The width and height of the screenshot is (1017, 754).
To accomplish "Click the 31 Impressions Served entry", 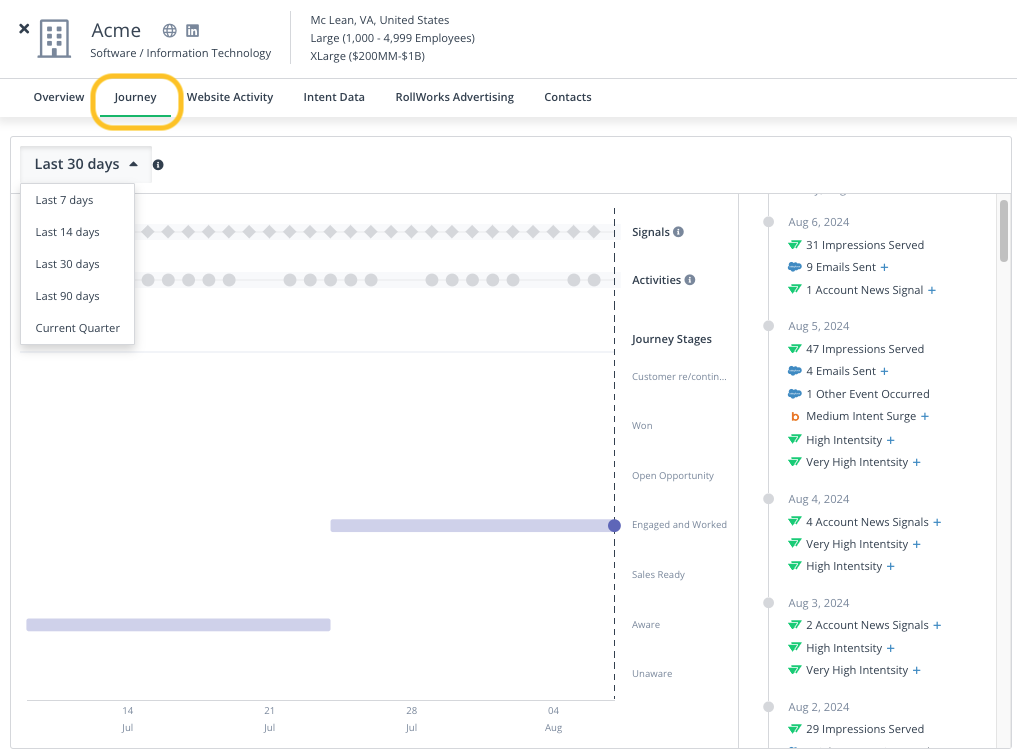I will [865, 245].
